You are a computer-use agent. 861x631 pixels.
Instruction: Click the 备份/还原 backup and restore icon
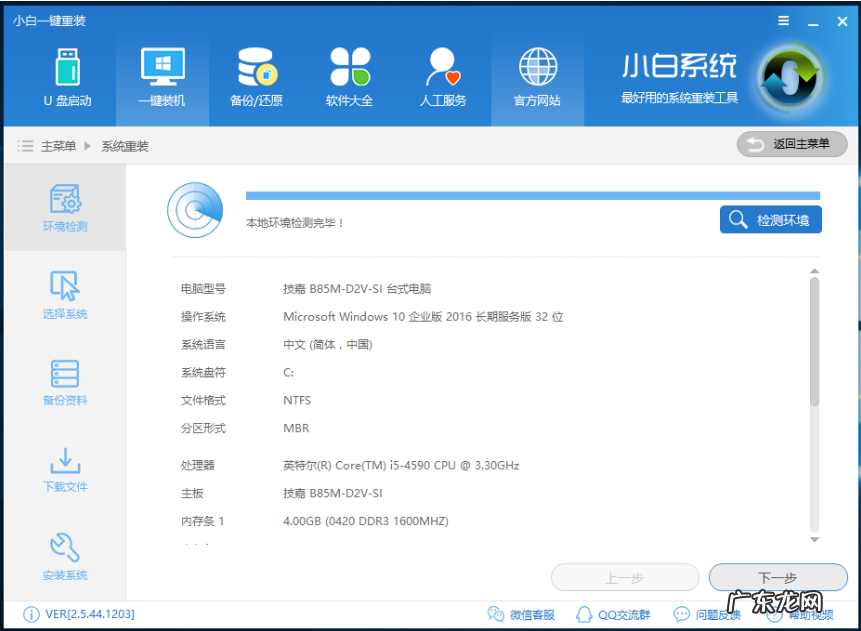pyautogui.click(x=256, y=80)
